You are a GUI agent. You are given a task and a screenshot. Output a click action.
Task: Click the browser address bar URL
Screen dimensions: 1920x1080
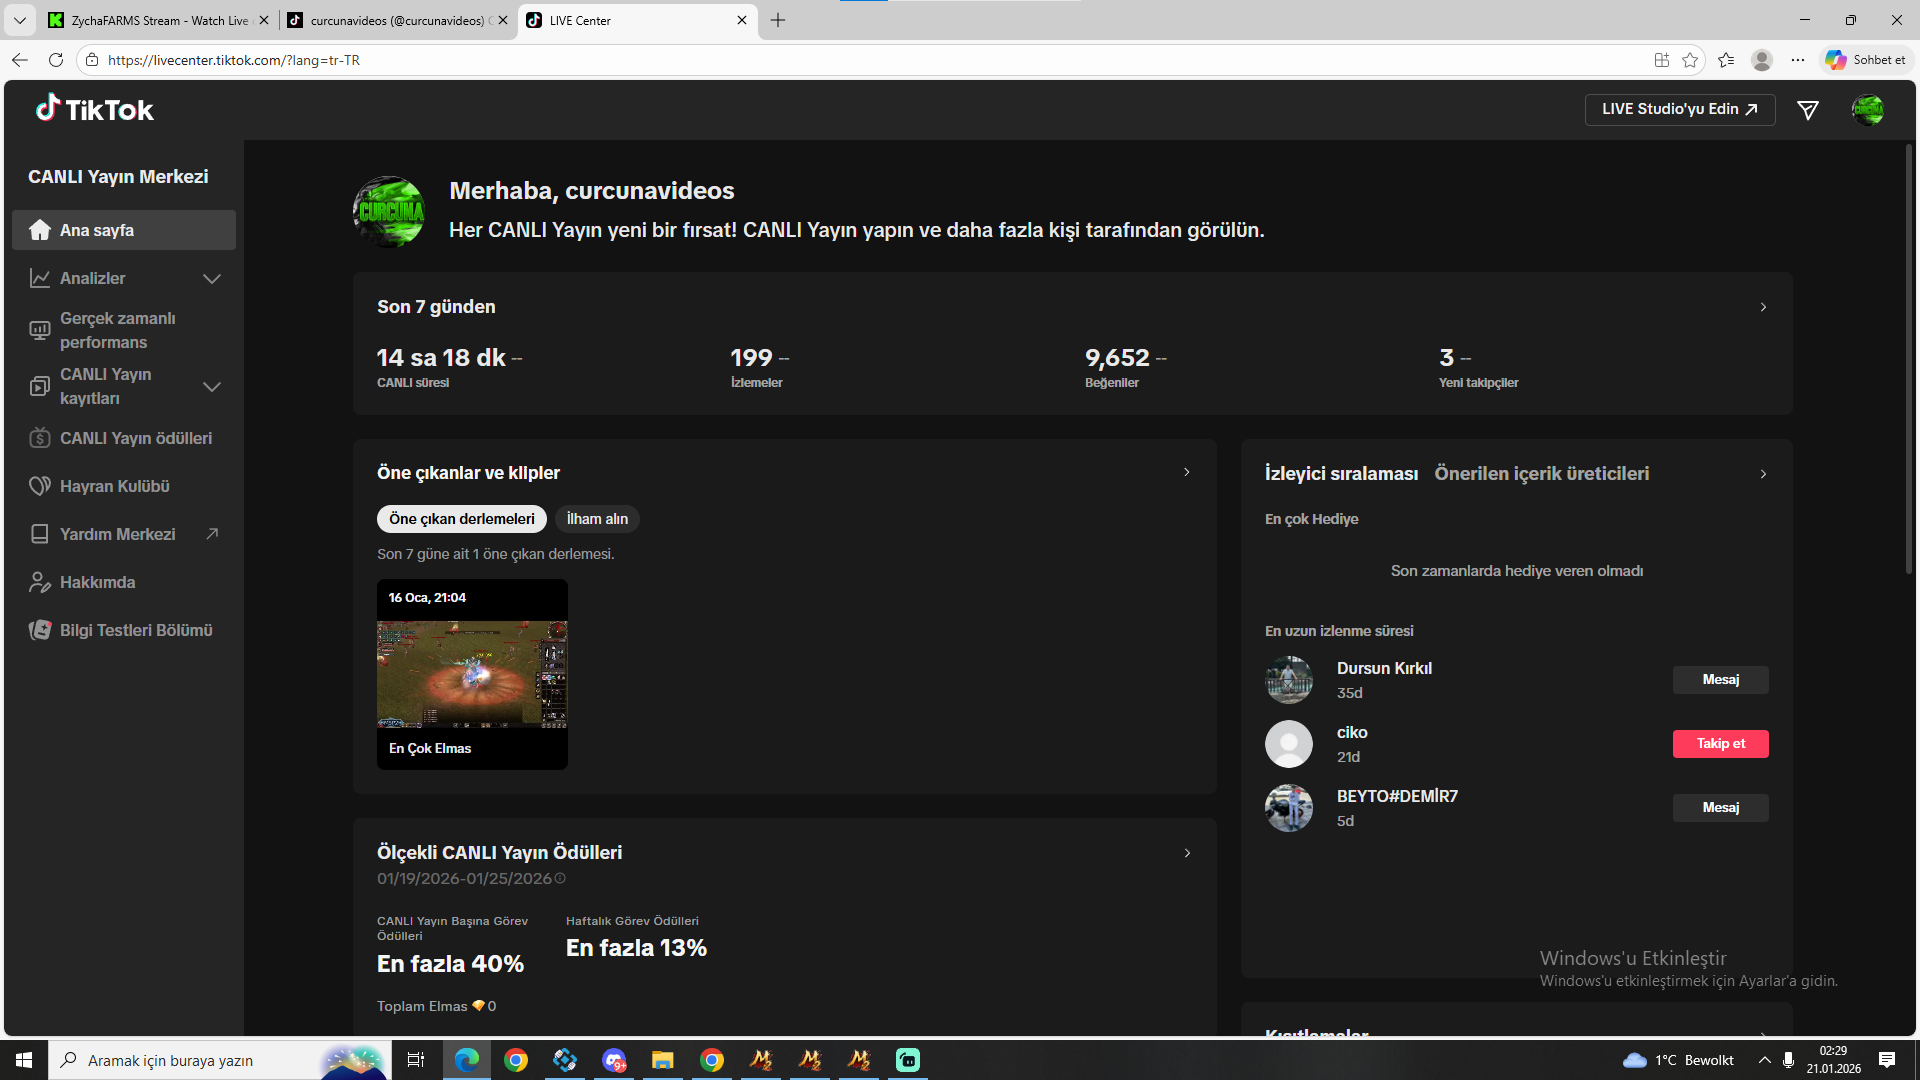coord(234,60)
